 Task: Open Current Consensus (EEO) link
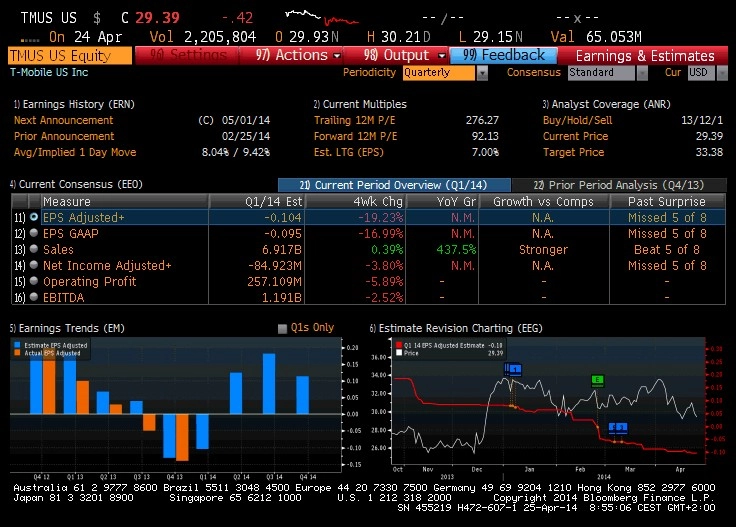tap(76, 184)
